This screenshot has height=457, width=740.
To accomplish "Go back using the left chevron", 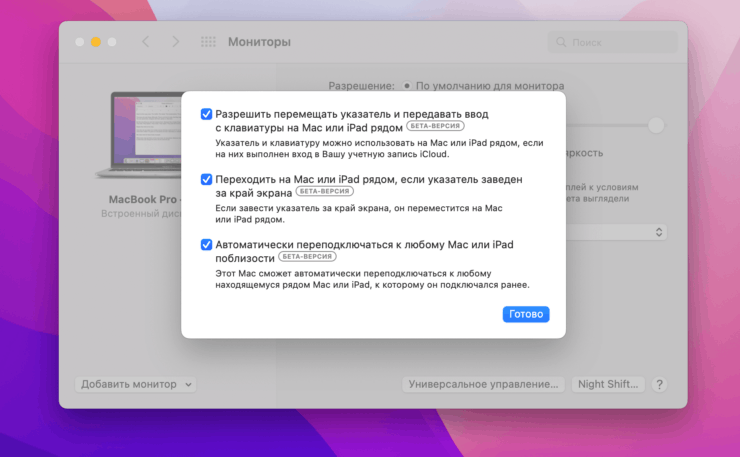I will click(145, 42).
